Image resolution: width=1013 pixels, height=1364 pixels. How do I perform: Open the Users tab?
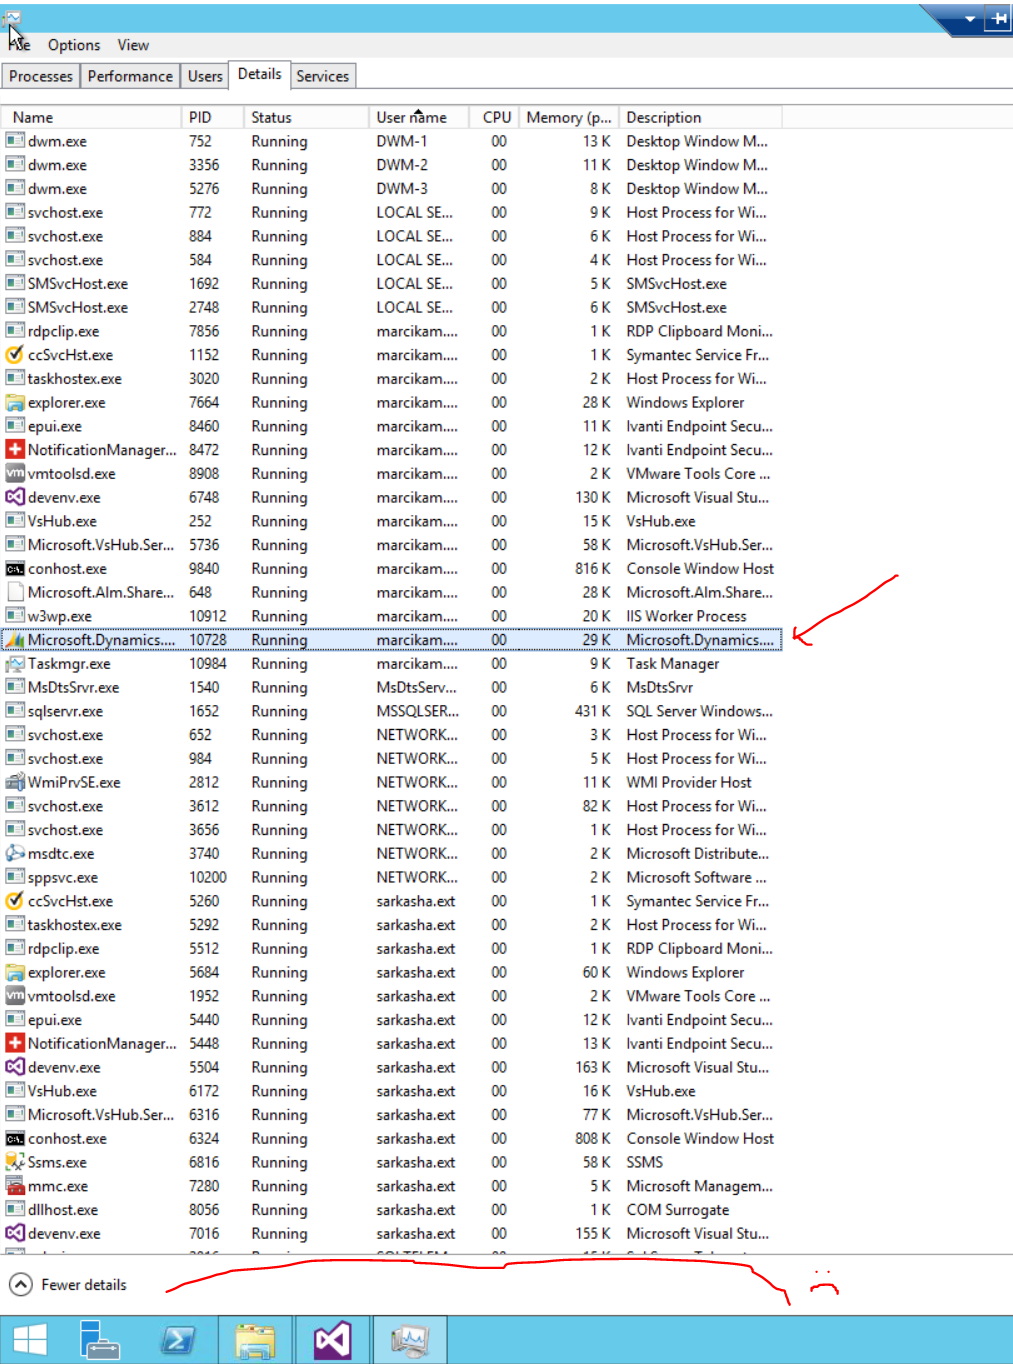(205, 76)
